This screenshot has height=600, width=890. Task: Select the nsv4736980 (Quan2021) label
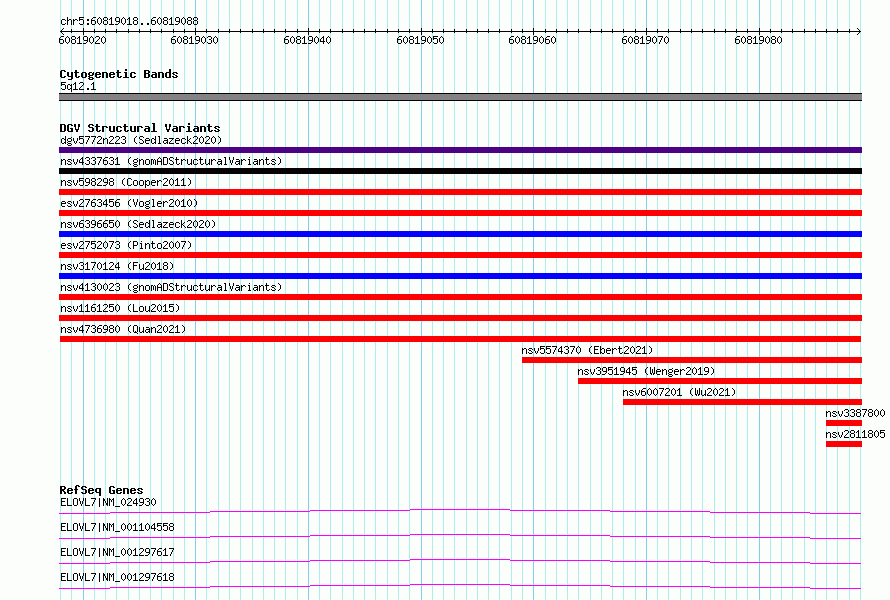pos(123,329)
